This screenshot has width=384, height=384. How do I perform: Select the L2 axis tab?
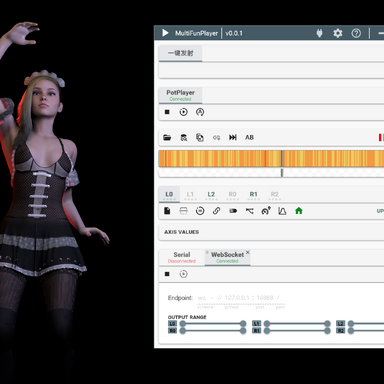coord(211,195)
